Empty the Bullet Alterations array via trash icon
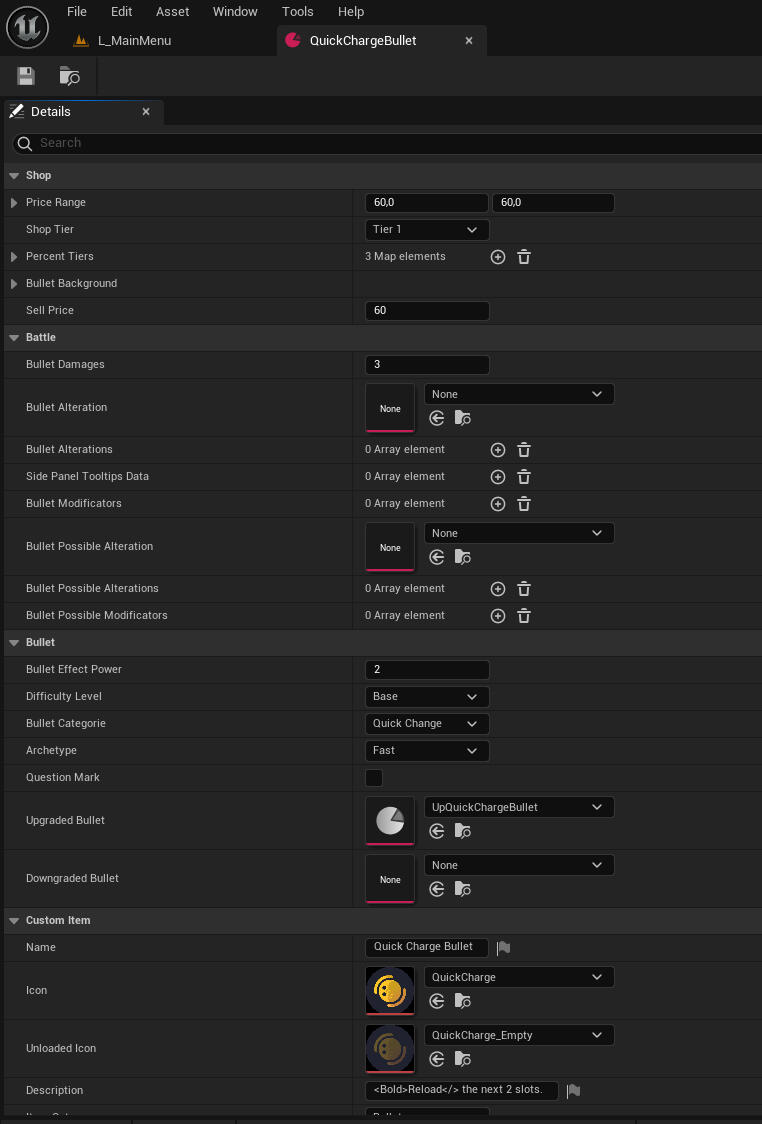The width and height of the screenshot is (762, 1124). pyautogui.click(x=523, y=450)
